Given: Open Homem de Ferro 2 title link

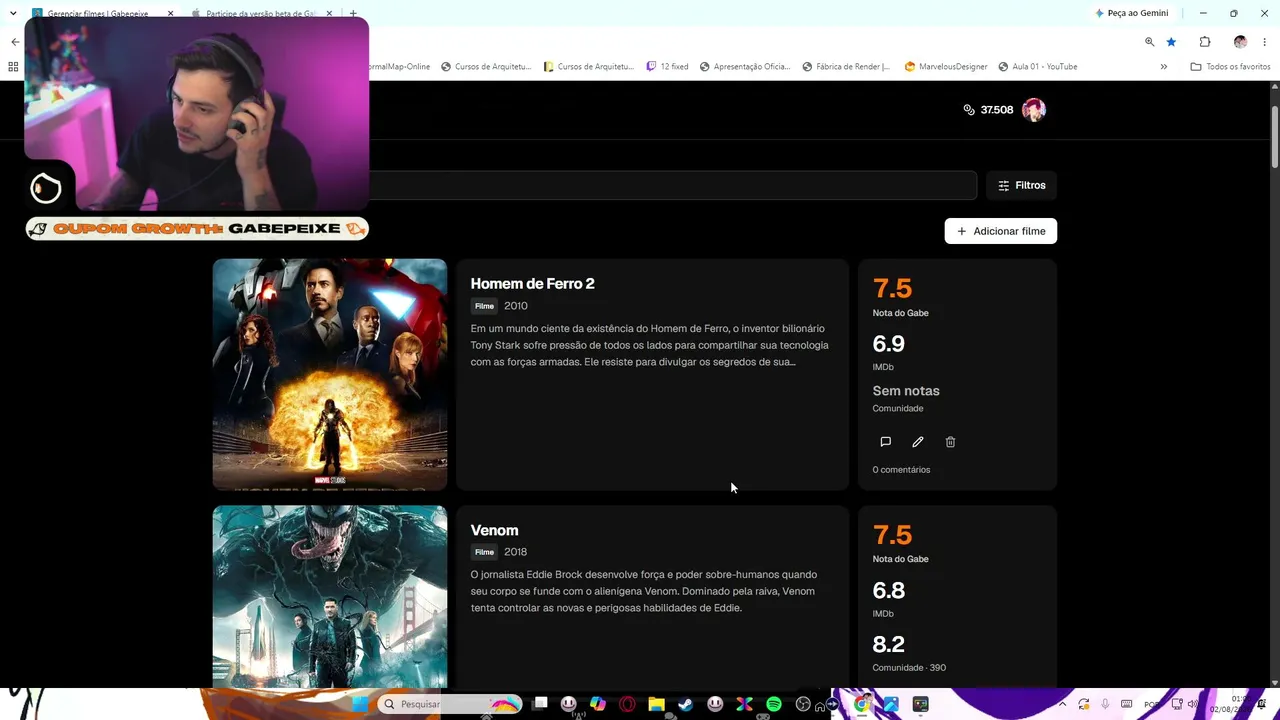Looking at the screenshot, I should tap(533, 284).
